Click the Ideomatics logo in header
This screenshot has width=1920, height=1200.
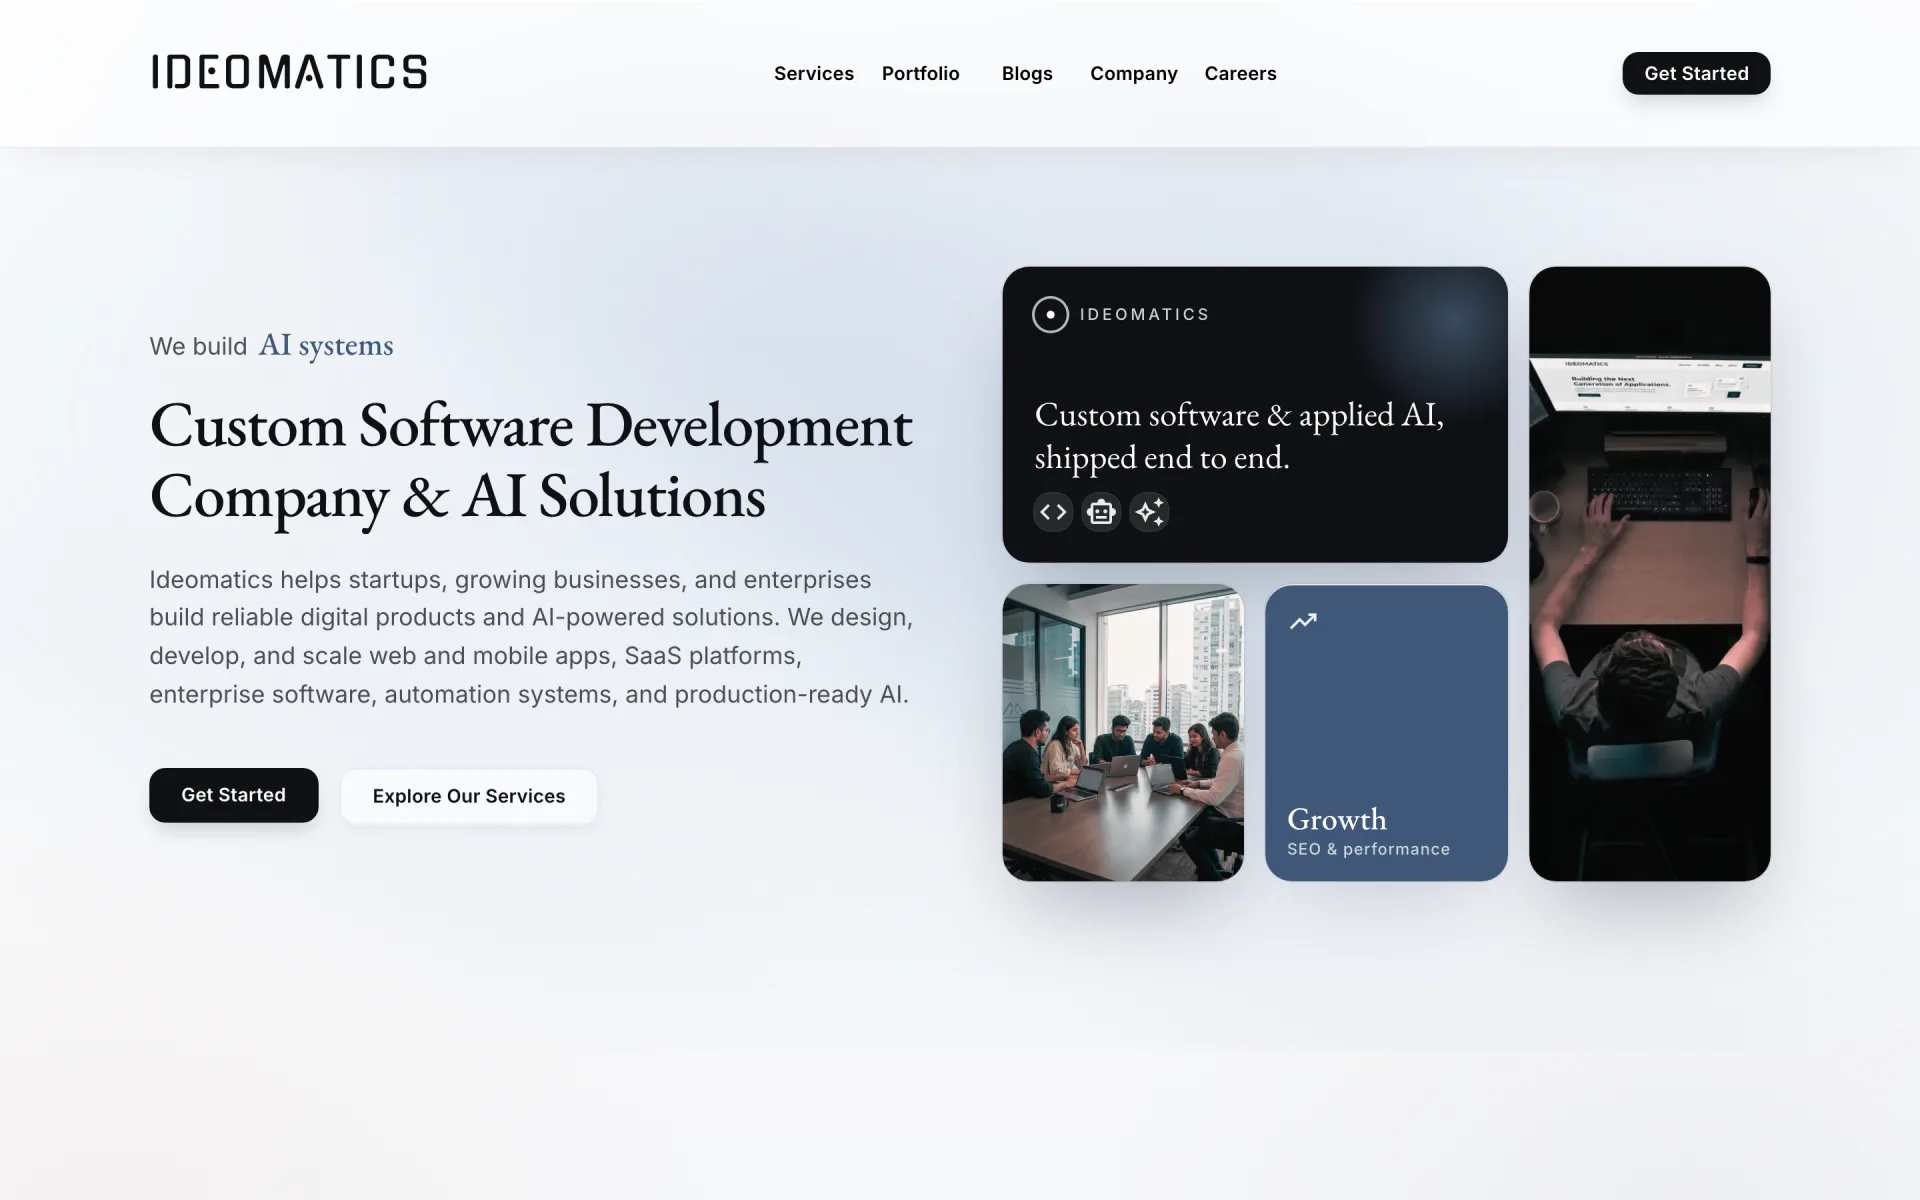point(289,72)
